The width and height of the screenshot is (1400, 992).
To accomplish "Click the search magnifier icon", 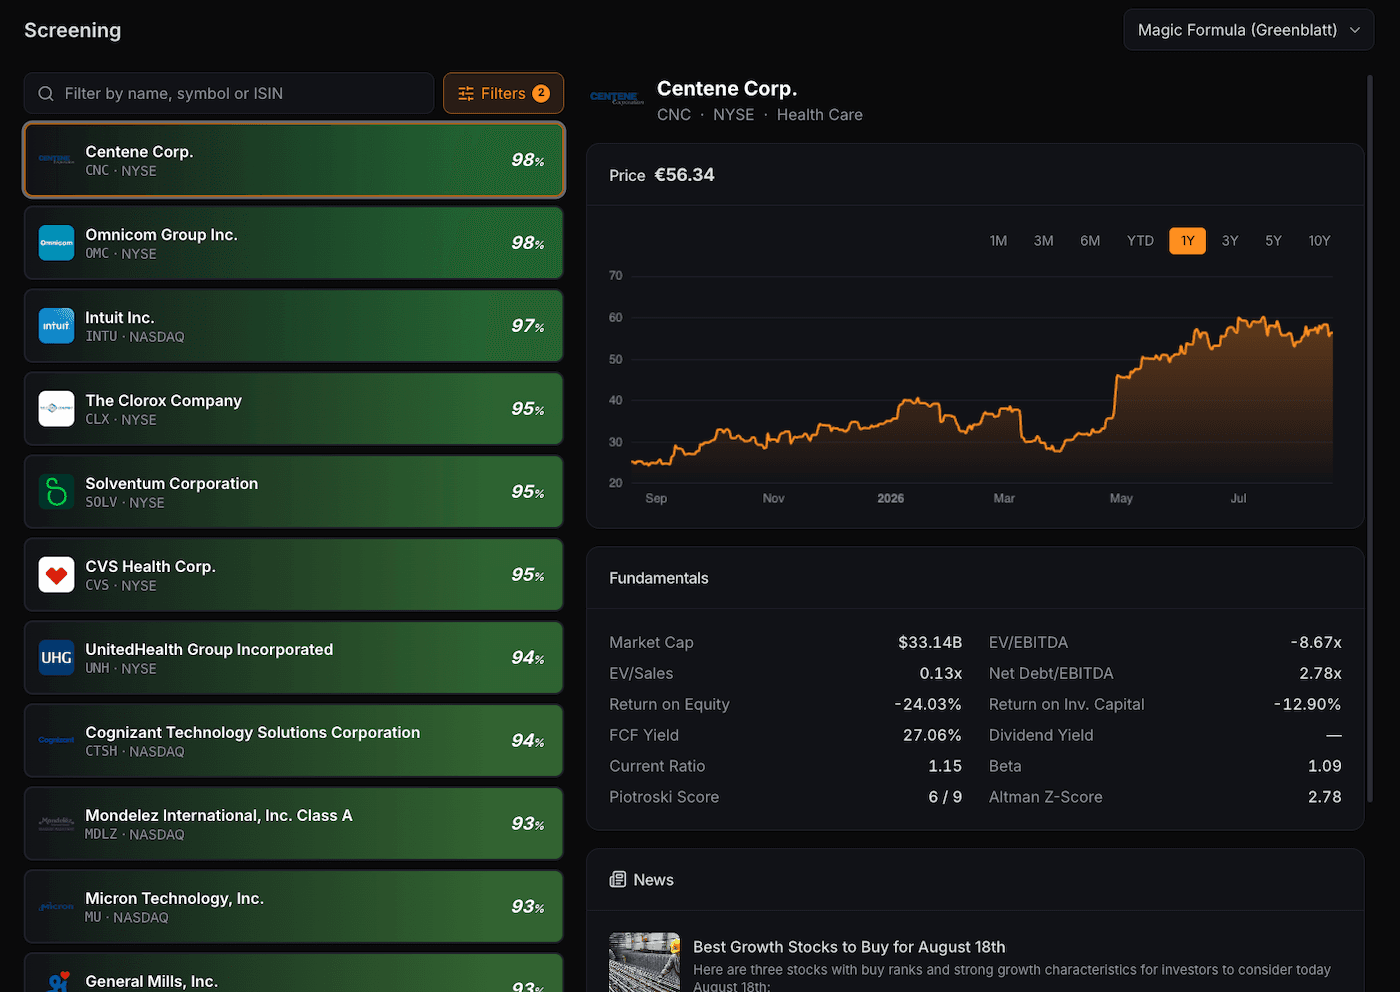I will coord(46,93).
